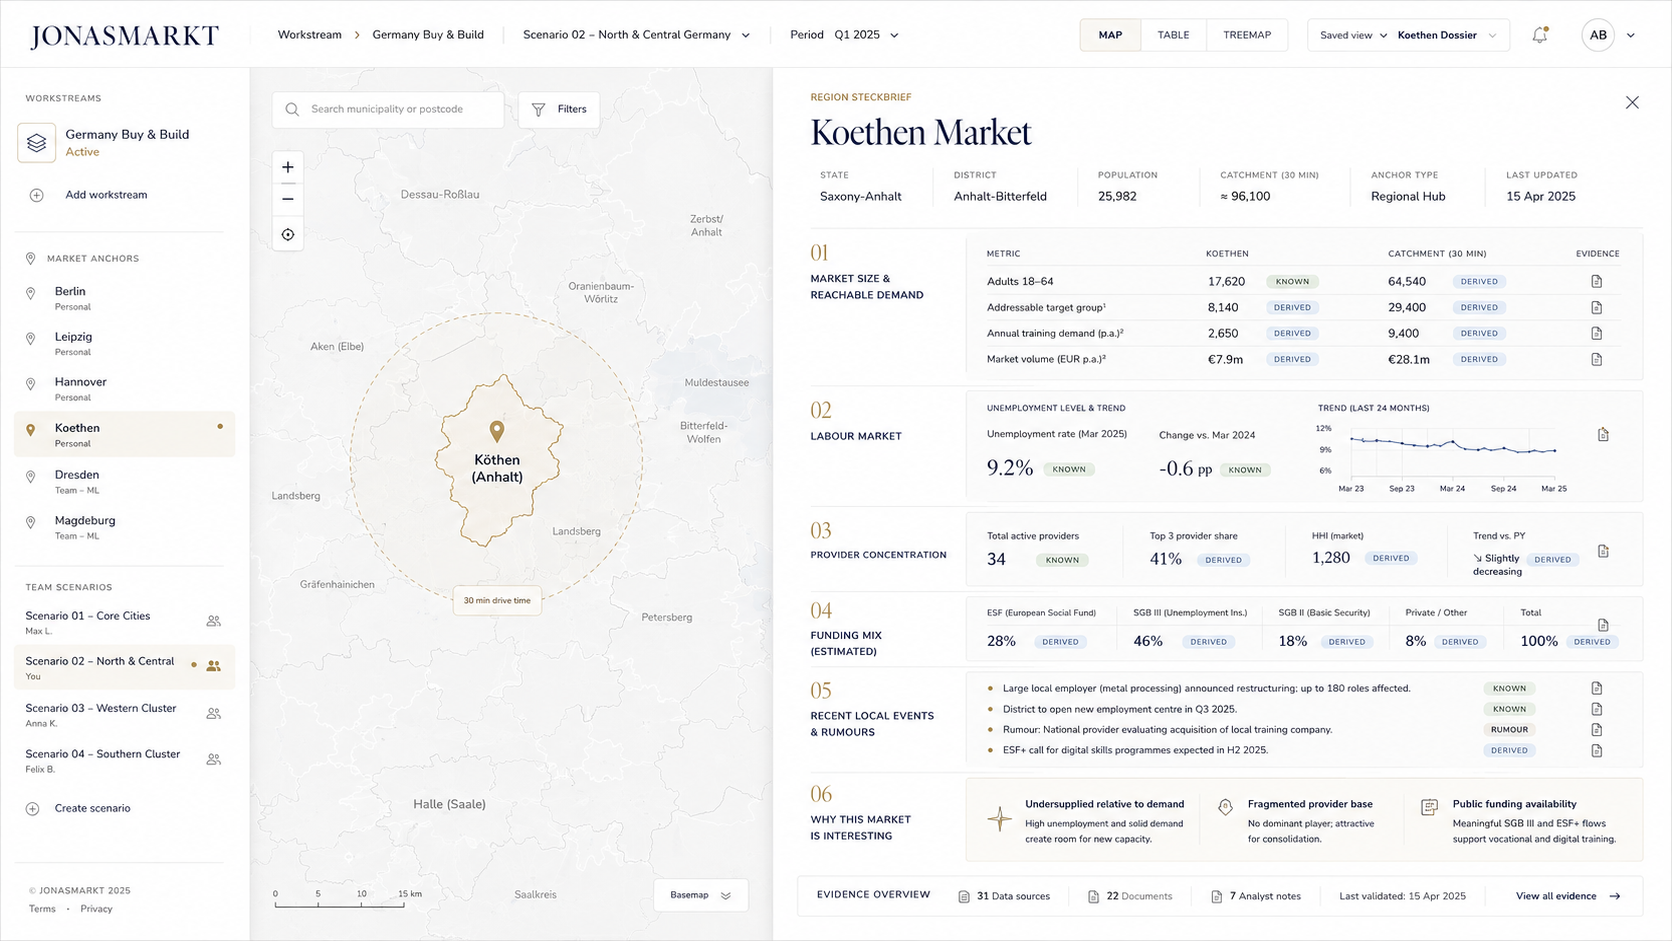Image resolution: width=1672 pixels, height=941 pixels.
Task: Follow the View all evidence link
Action: pyautogui.click(x=1567, y=896)
